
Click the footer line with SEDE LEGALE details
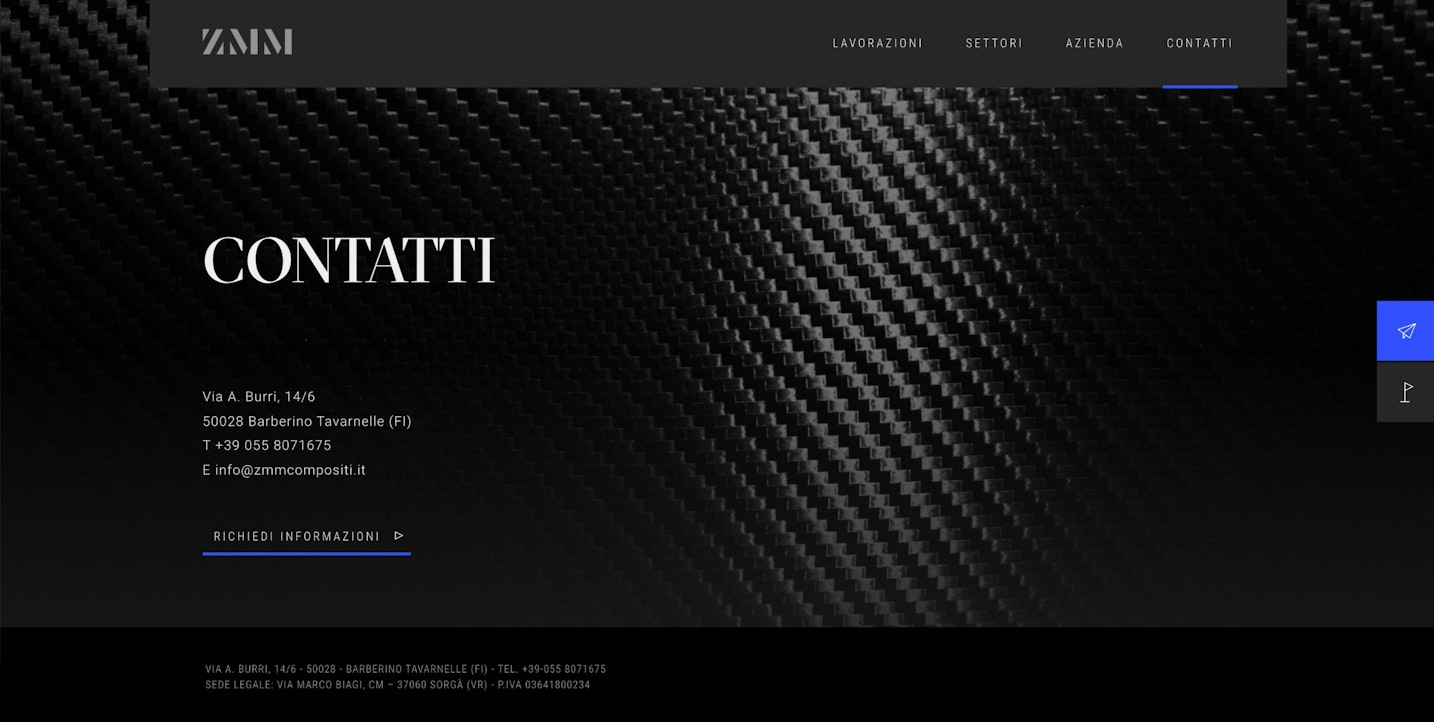pyautogui.click(x=397, y=685)
